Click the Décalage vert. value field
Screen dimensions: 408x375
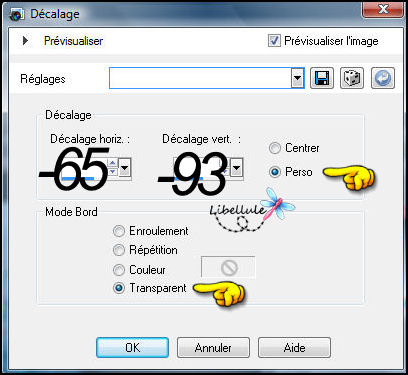pos(197,168)
